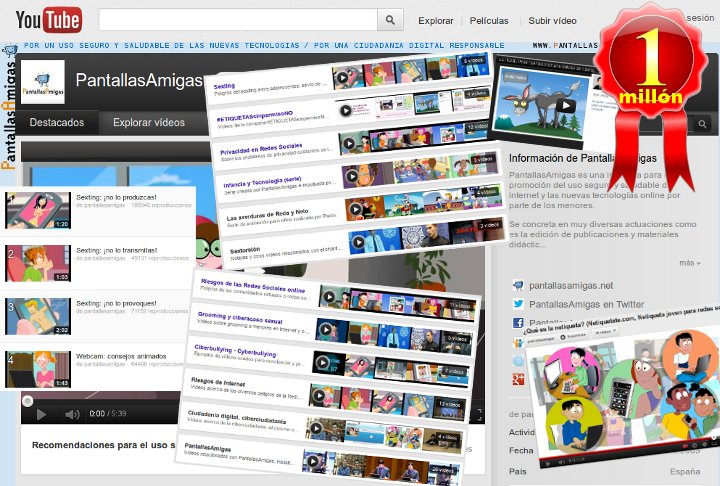Open 'PantallasAmigas en Twitter' link
720x486 pixels.
coord(586,305)
